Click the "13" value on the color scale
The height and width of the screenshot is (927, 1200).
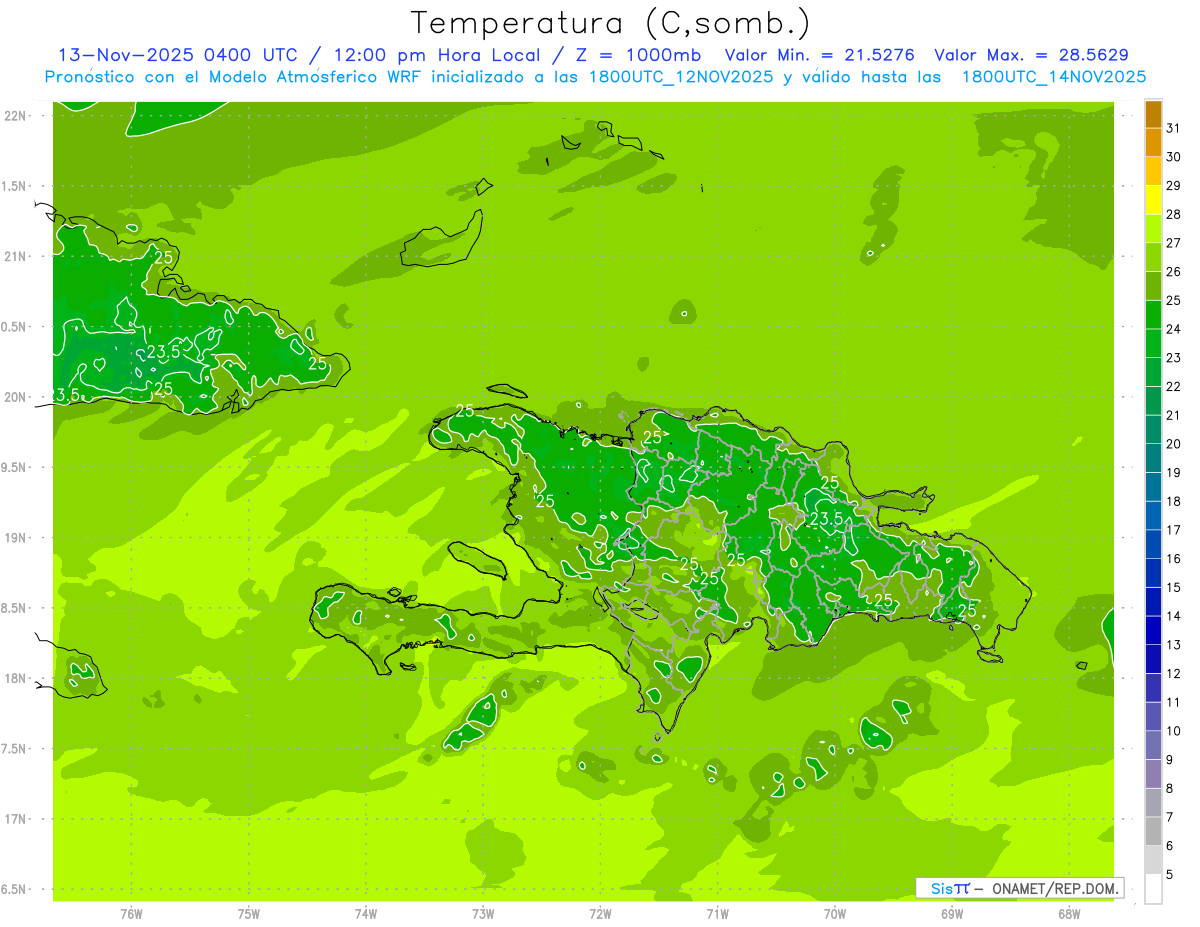(x=1174, y=645)
